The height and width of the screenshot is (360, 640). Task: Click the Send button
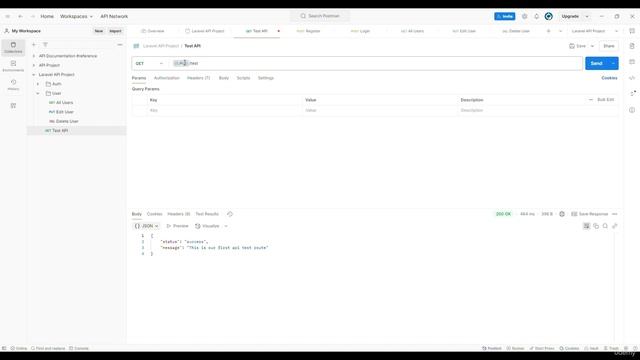(x=596, y=63)
